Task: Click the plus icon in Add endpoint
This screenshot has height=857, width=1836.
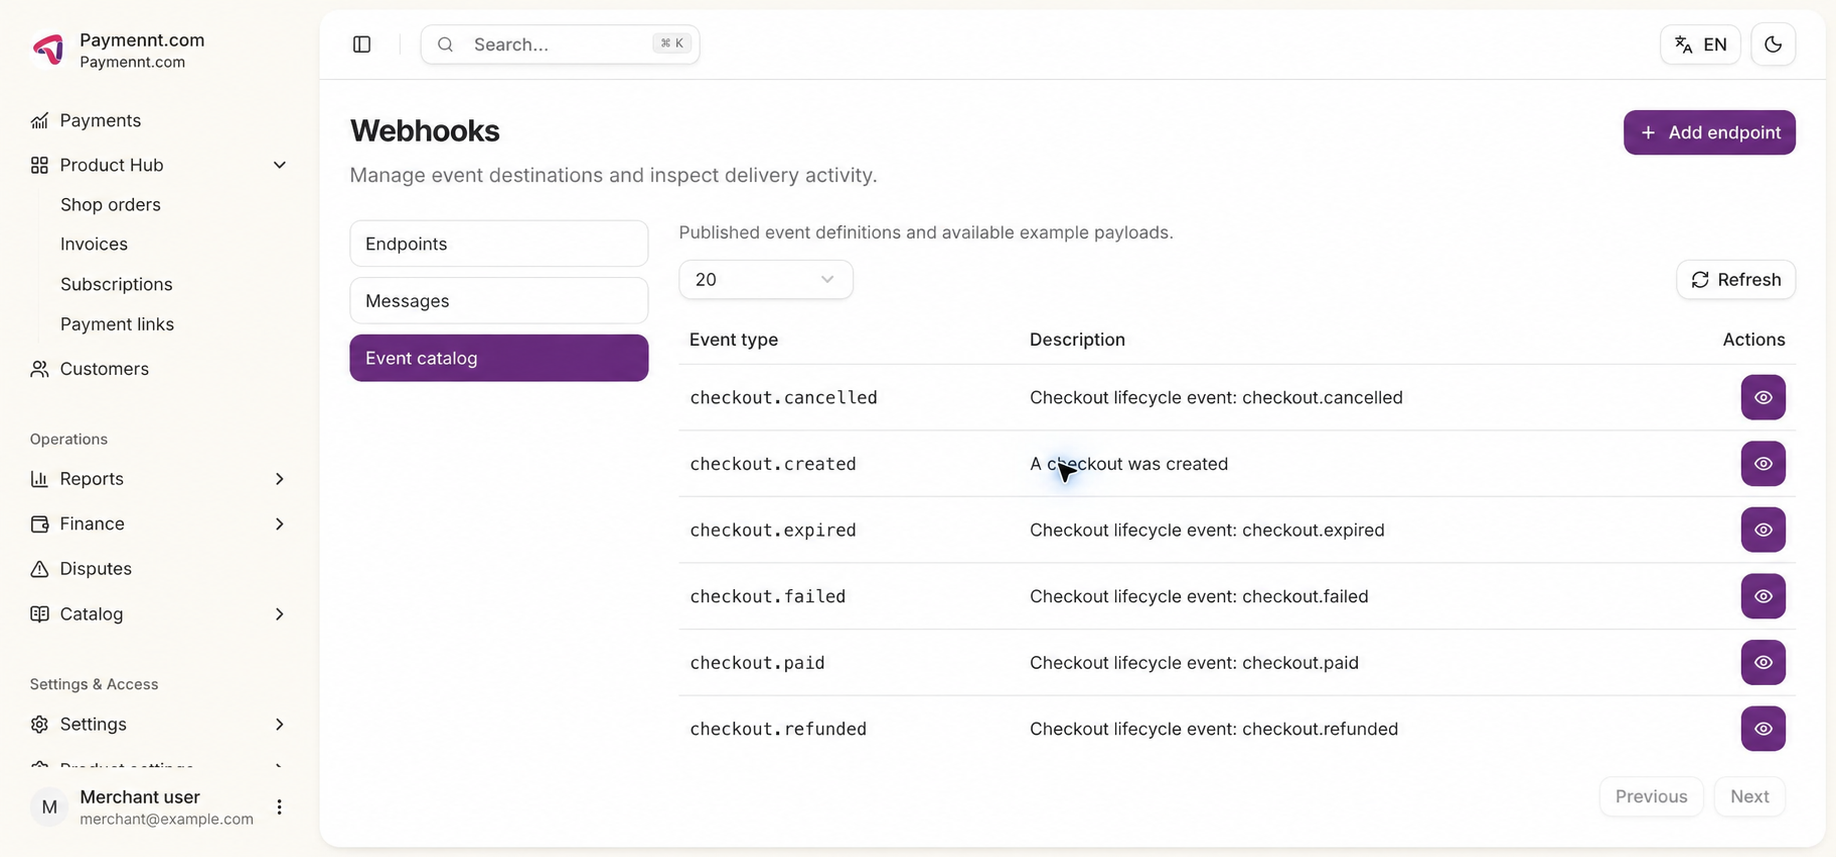Action: click(1648, 132)
